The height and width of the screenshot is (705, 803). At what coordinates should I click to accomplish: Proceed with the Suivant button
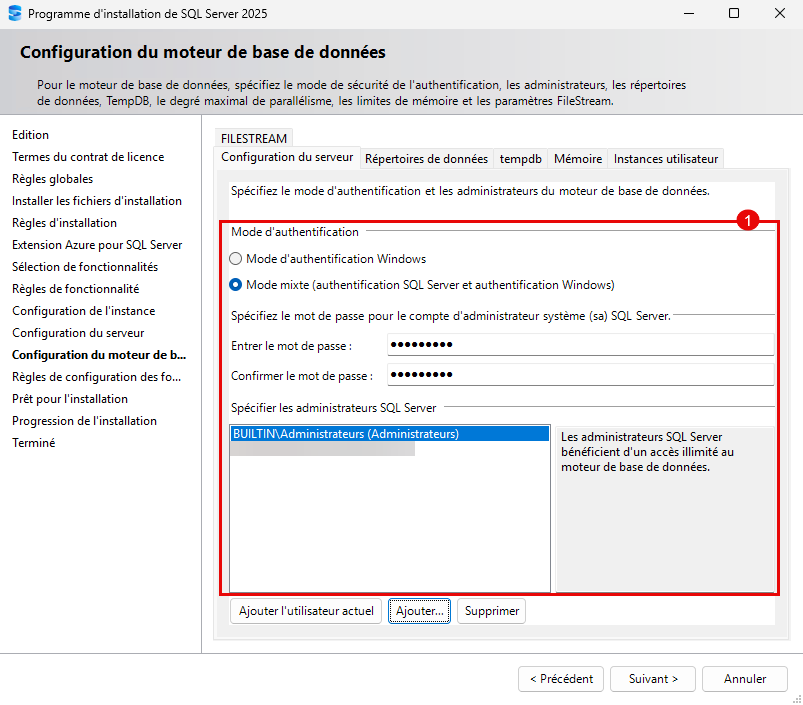[x=653, y=679]
